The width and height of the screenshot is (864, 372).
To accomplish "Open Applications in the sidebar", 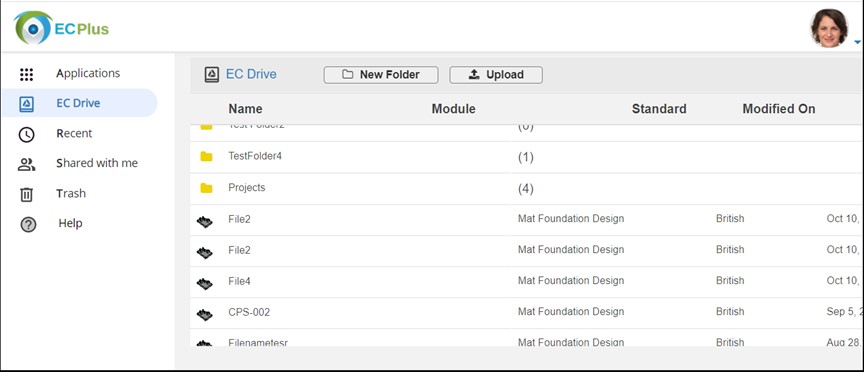I will point(88,73).
